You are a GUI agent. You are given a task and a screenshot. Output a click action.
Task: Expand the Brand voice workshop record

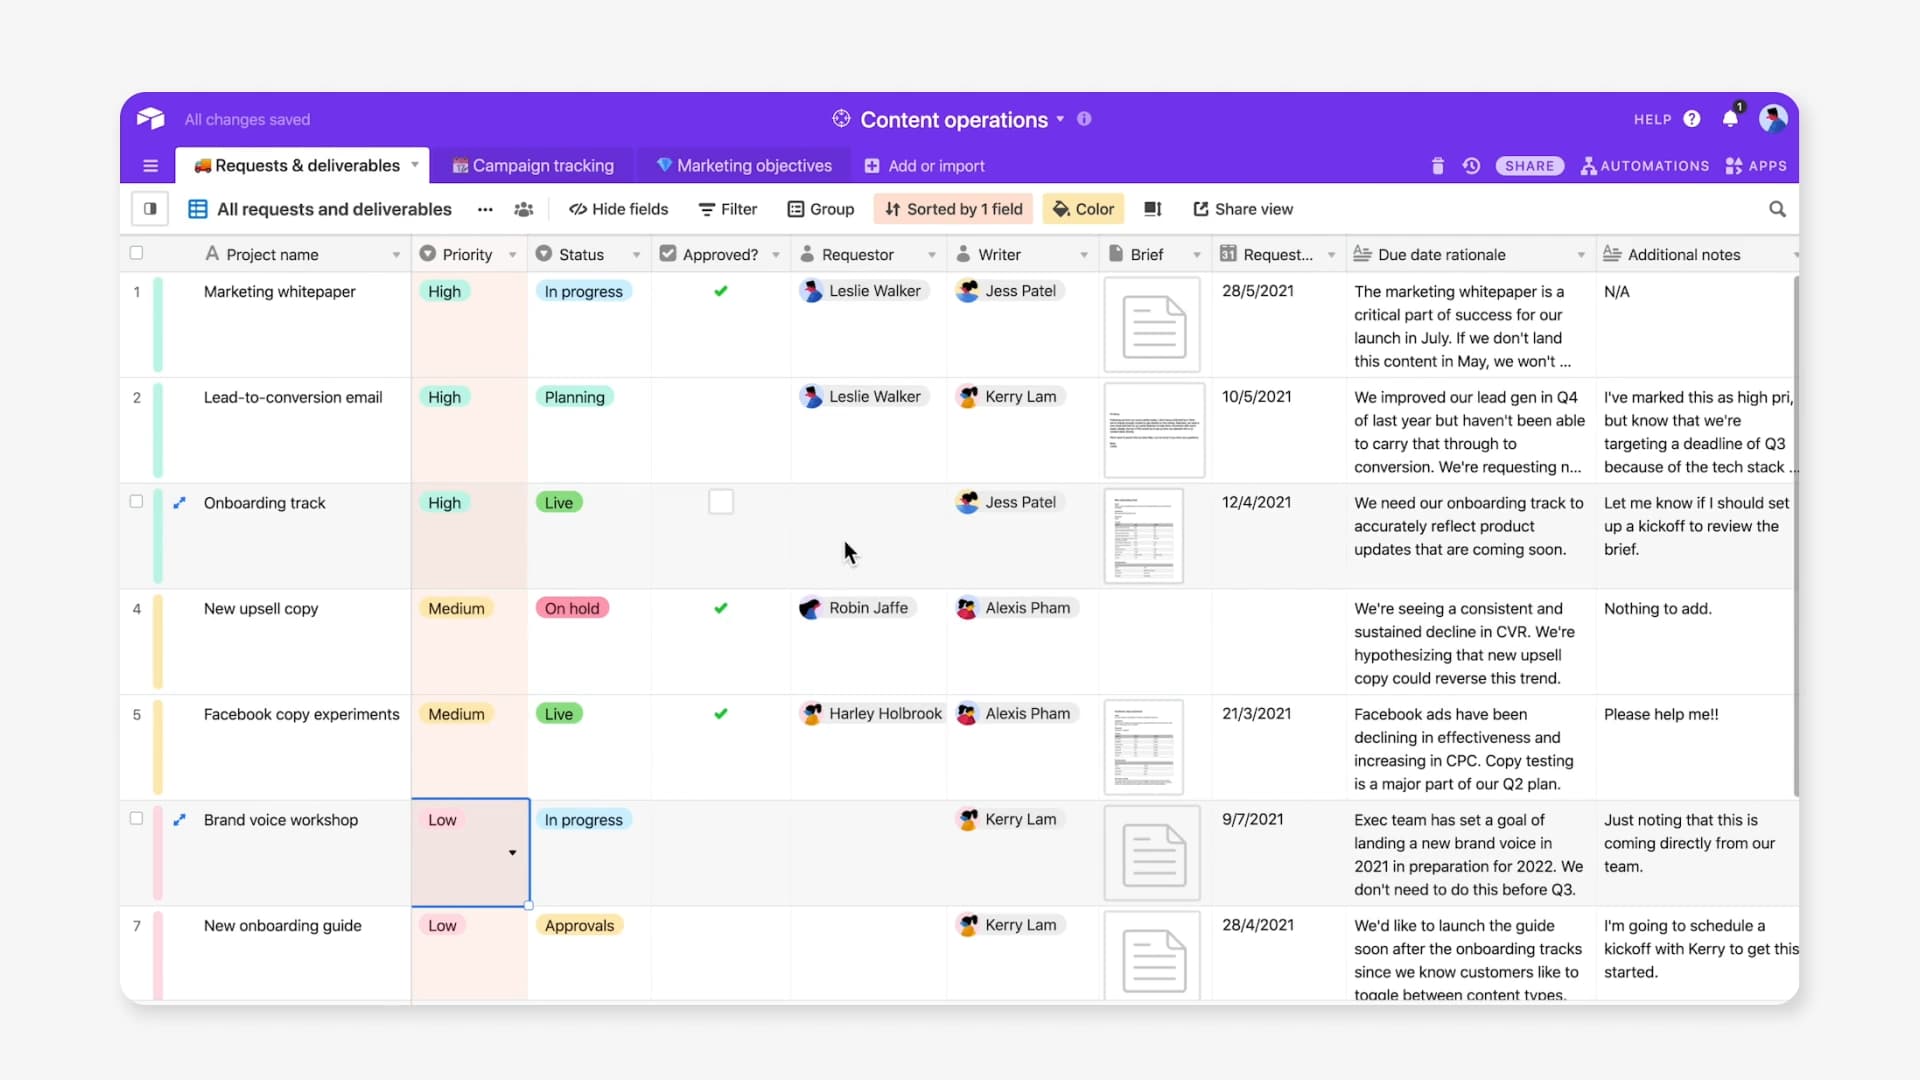180,820
